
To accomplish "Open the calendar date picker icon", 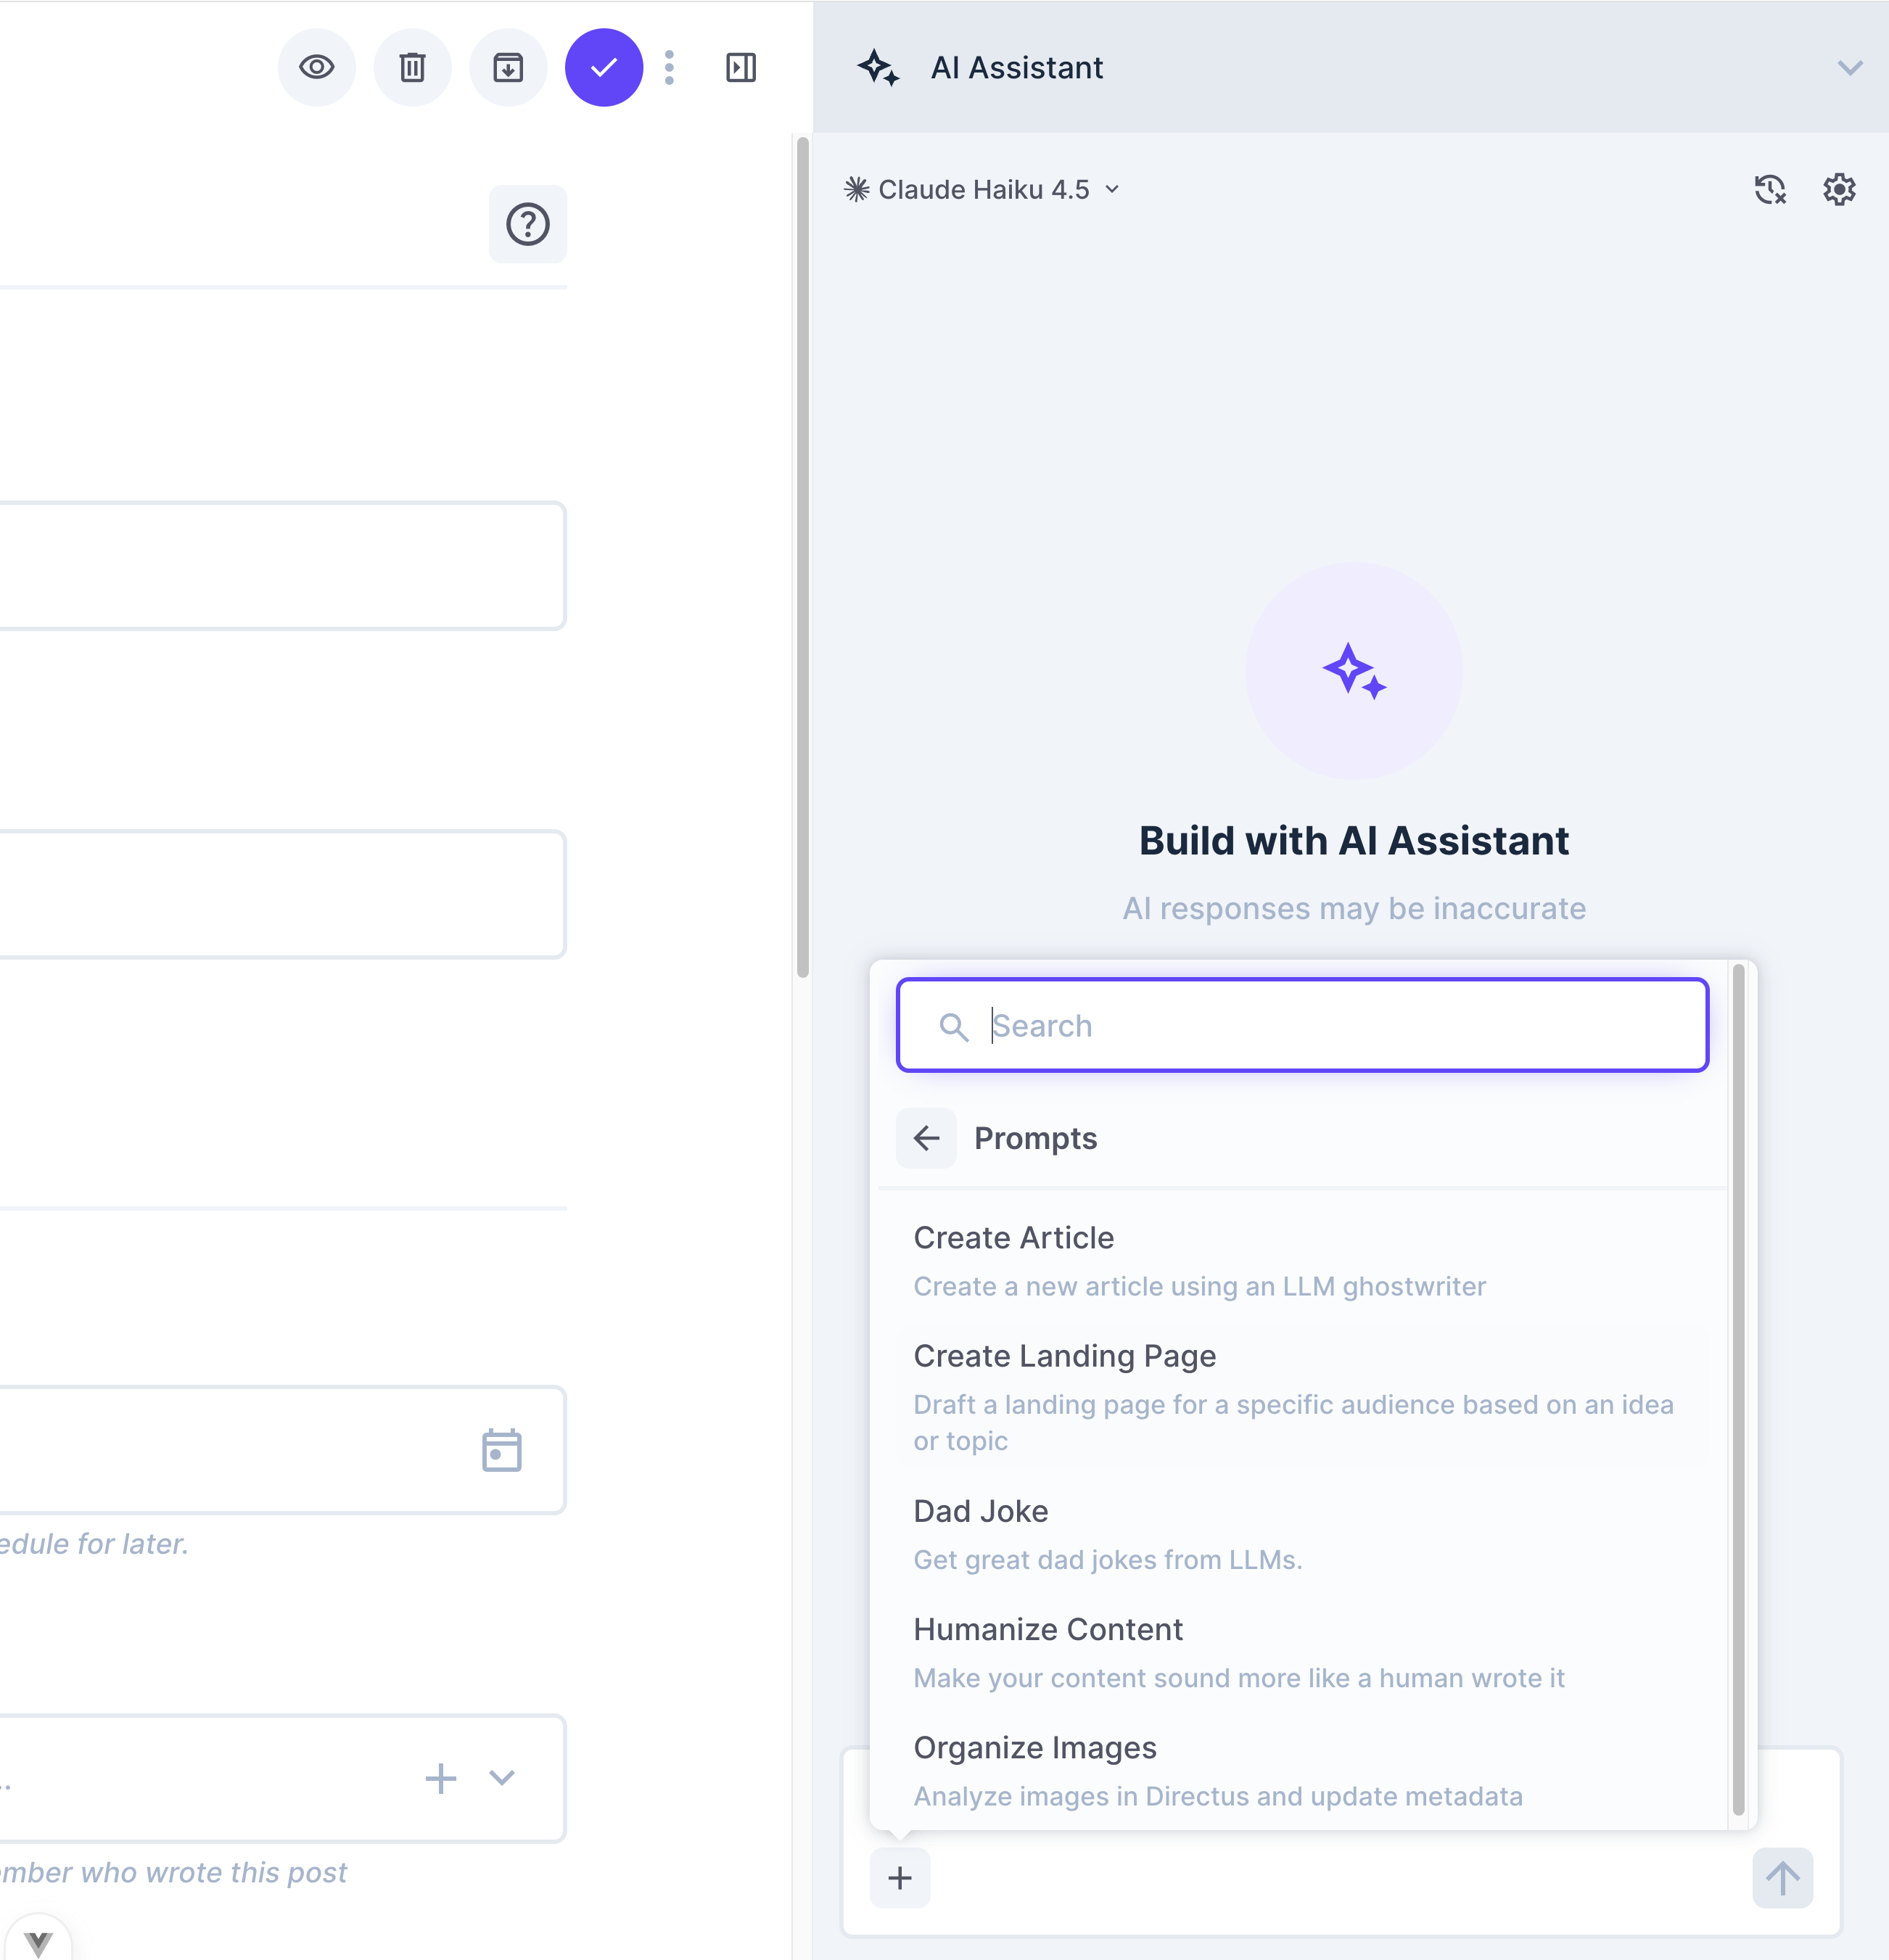I will [501, 1450].
